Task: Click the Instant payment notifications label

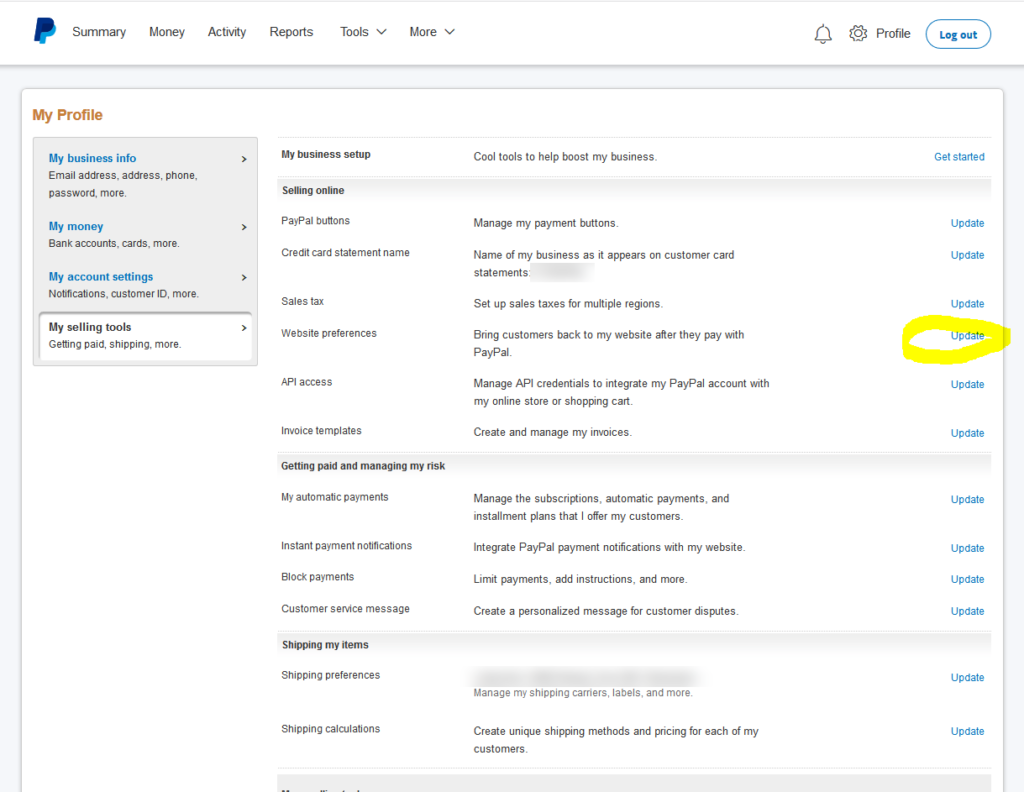Action: (x=346, y=545)
